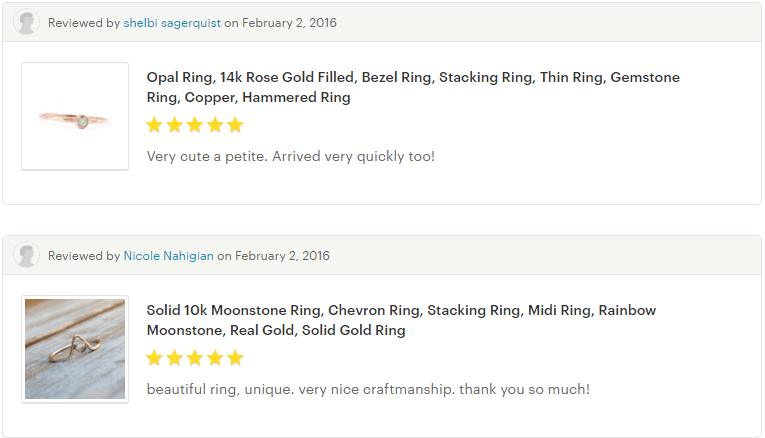Click the third star of Opal Ring review
Viewport: 765px width, 438px height.
point(195,125)
